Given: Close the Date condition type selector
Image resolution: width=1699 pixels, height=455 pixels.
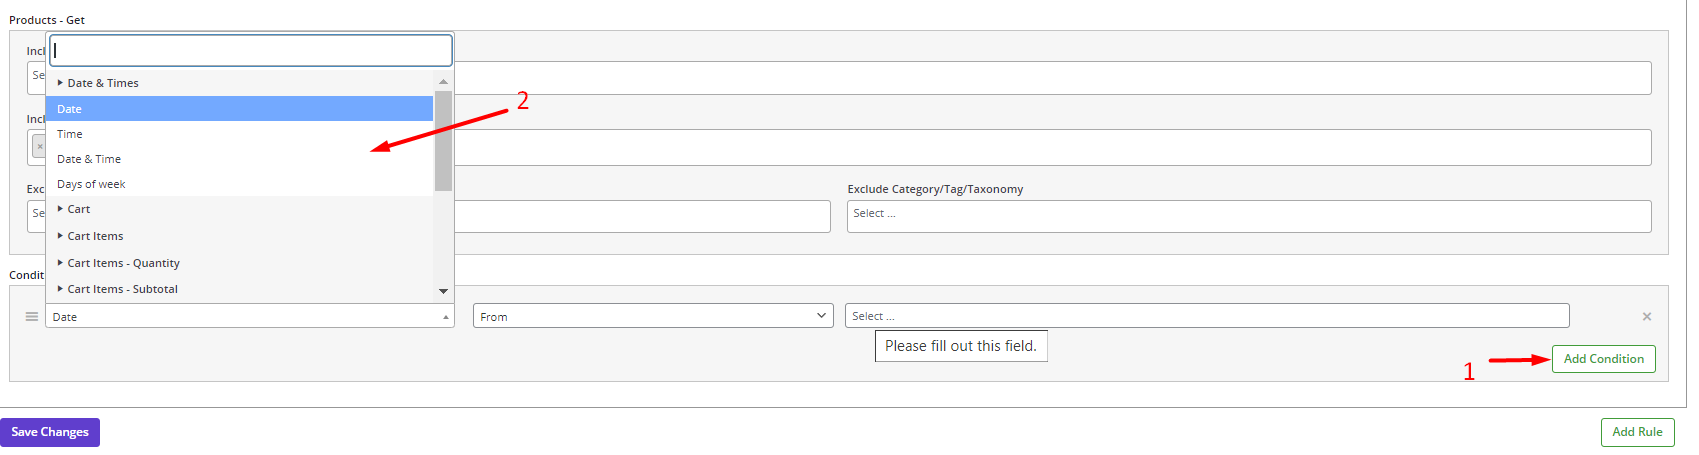Looking at the screenshot, I should coord(250,316).
